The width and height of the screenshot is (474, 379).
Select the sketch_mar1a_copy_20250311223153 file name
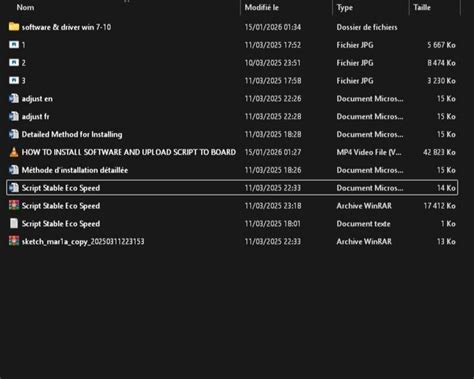pos(83,241)
